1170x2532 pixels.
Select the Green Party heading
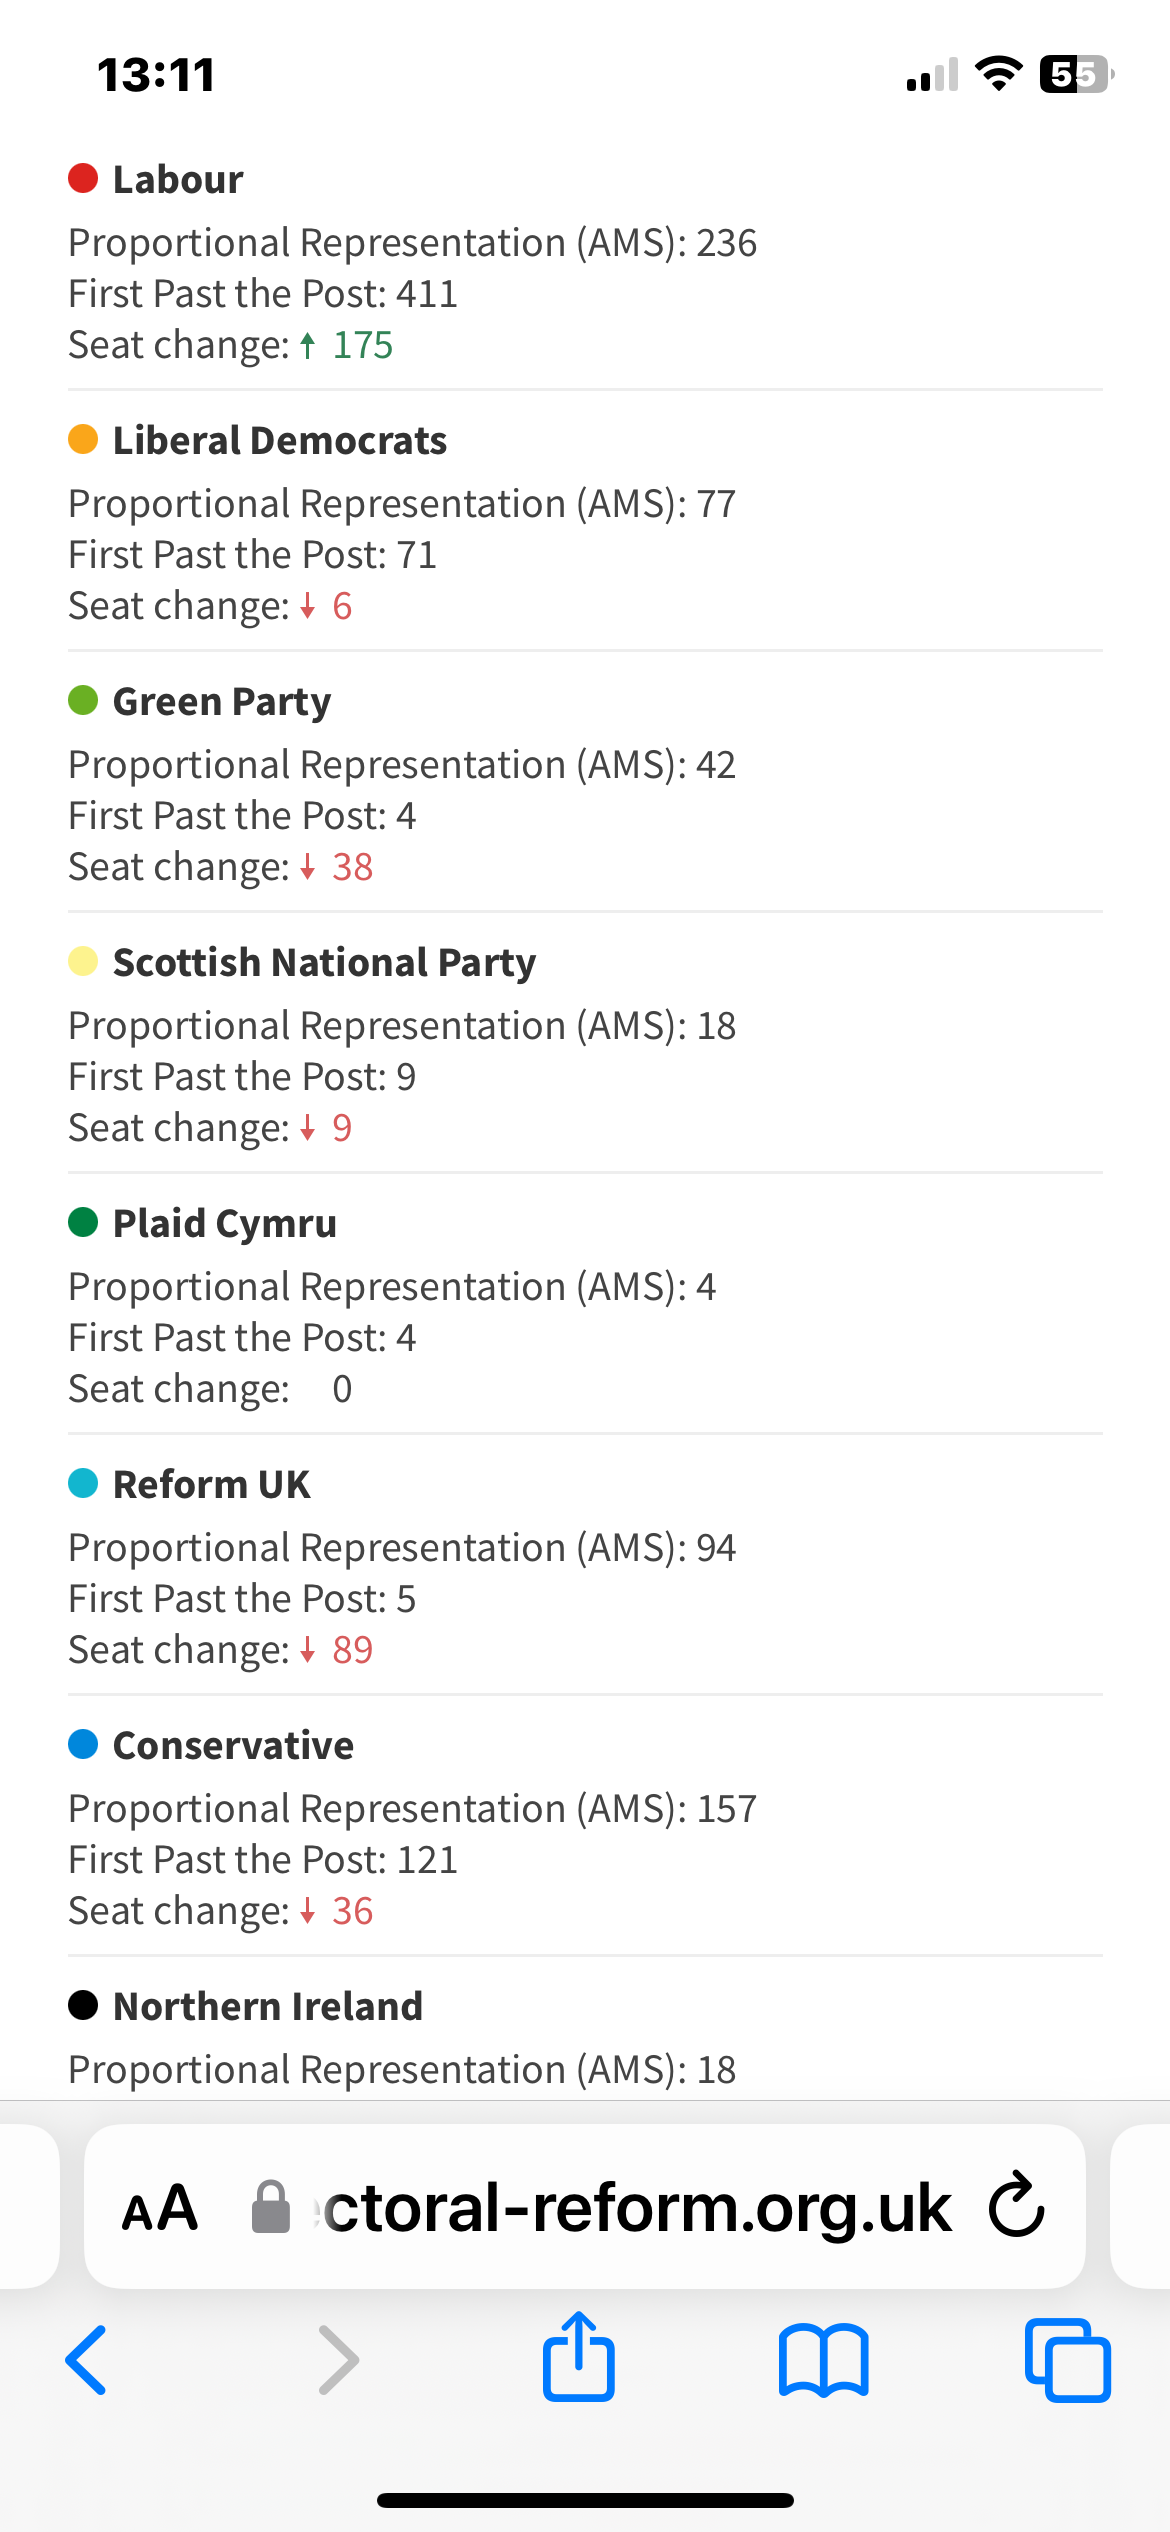(222, 702)
